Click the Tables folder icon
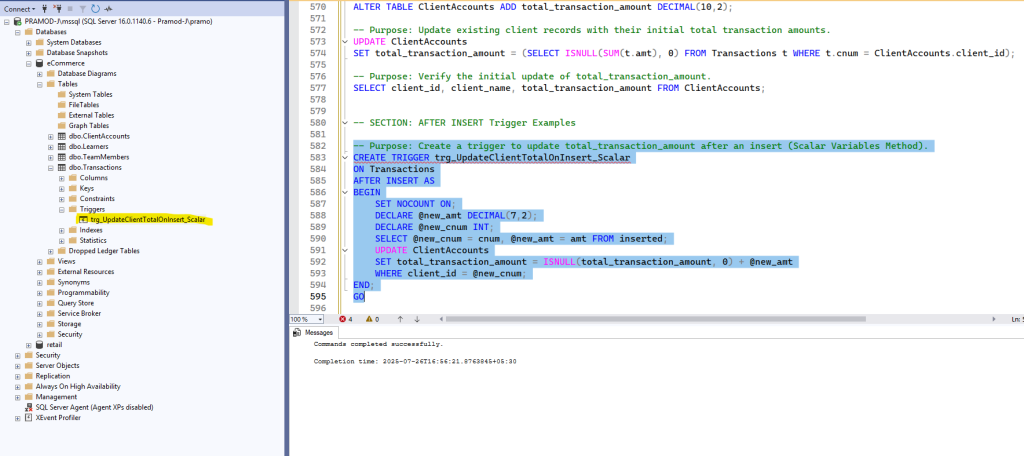This screenshot has width=1024, height=456. [x=50, y=84]
